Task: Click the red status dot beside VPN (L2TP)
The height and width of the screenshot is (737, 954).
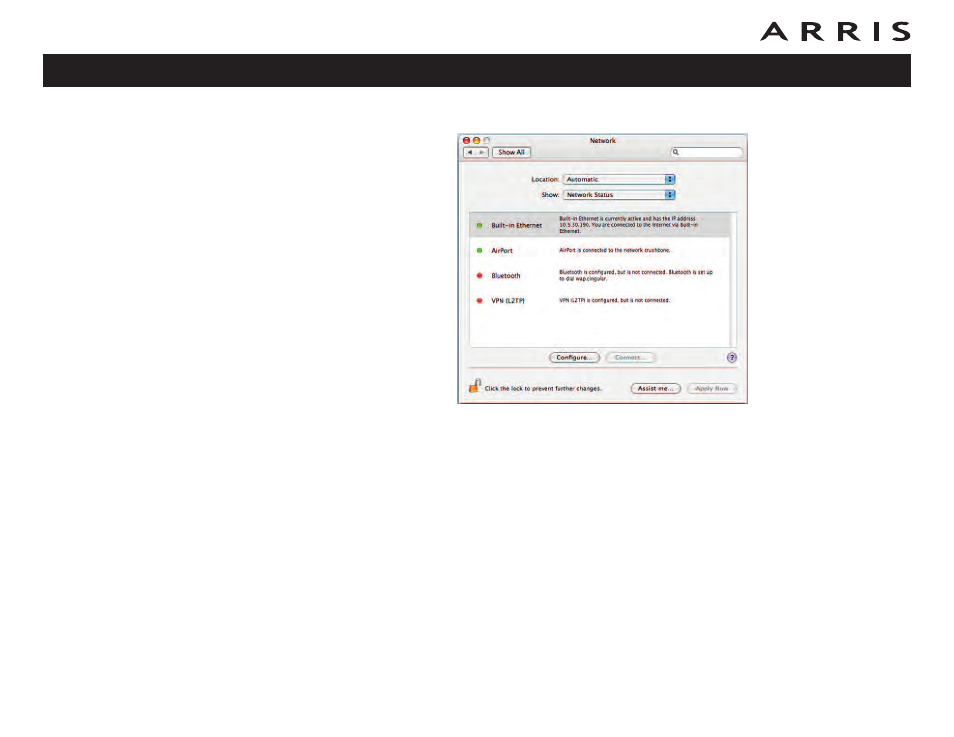Action: pyautogui.click(x=479, y=301)
